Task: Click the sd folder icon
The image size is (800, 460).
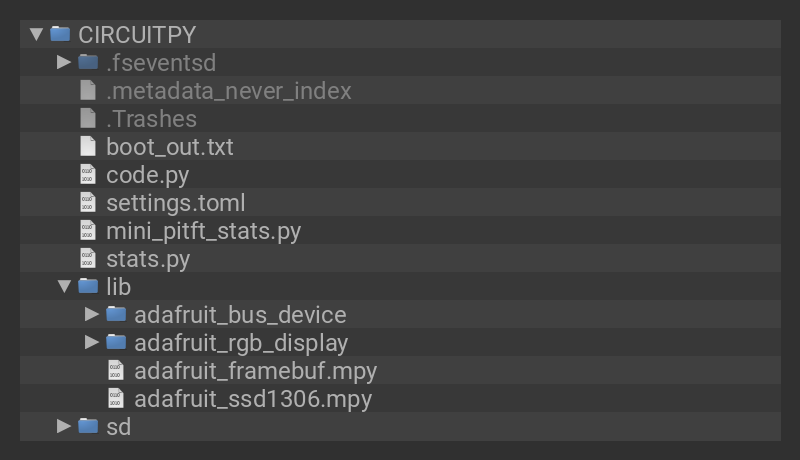Action: pos(88,426)
